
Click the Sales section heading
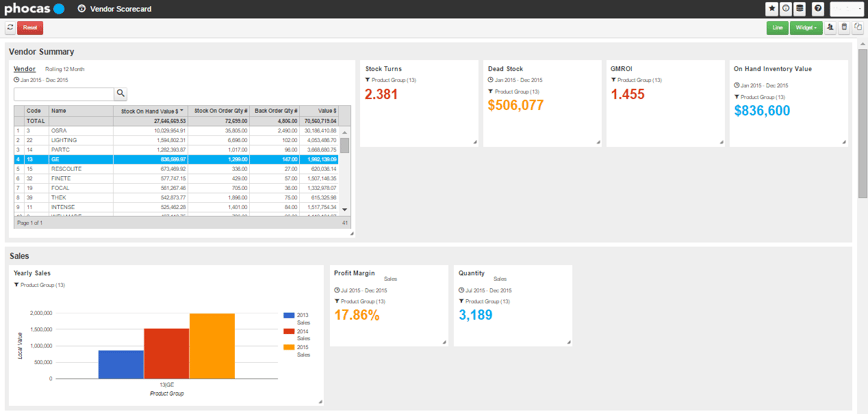click(19, 256)
